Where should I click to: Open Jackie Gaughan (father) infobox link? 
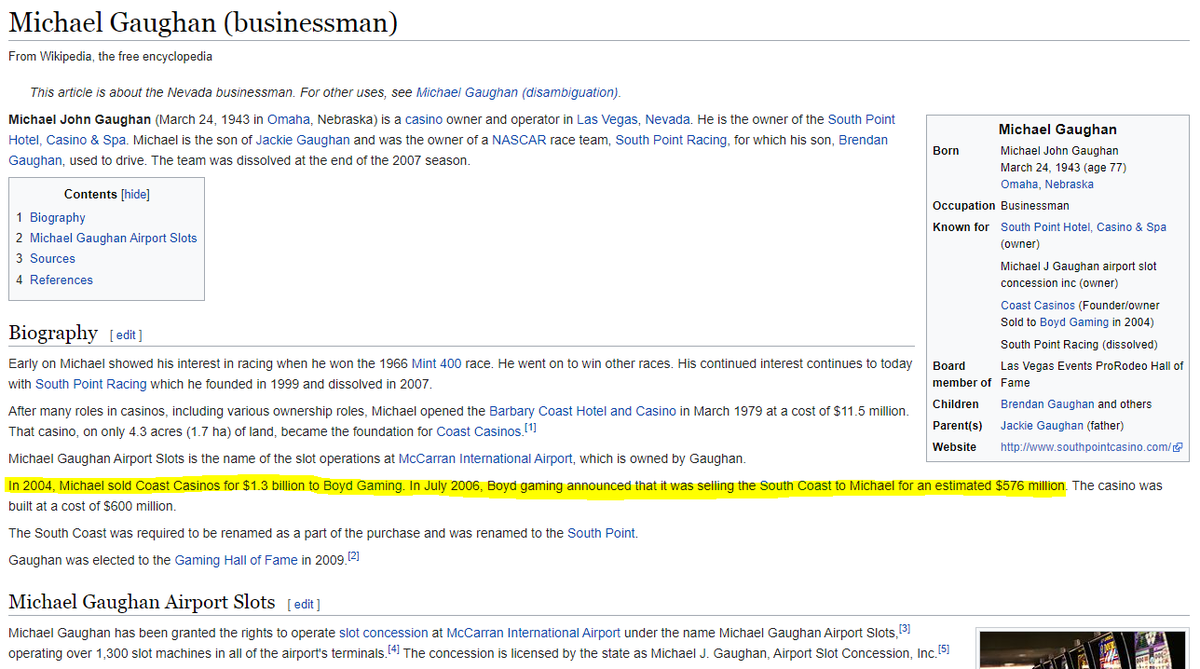click(1044, 426)
